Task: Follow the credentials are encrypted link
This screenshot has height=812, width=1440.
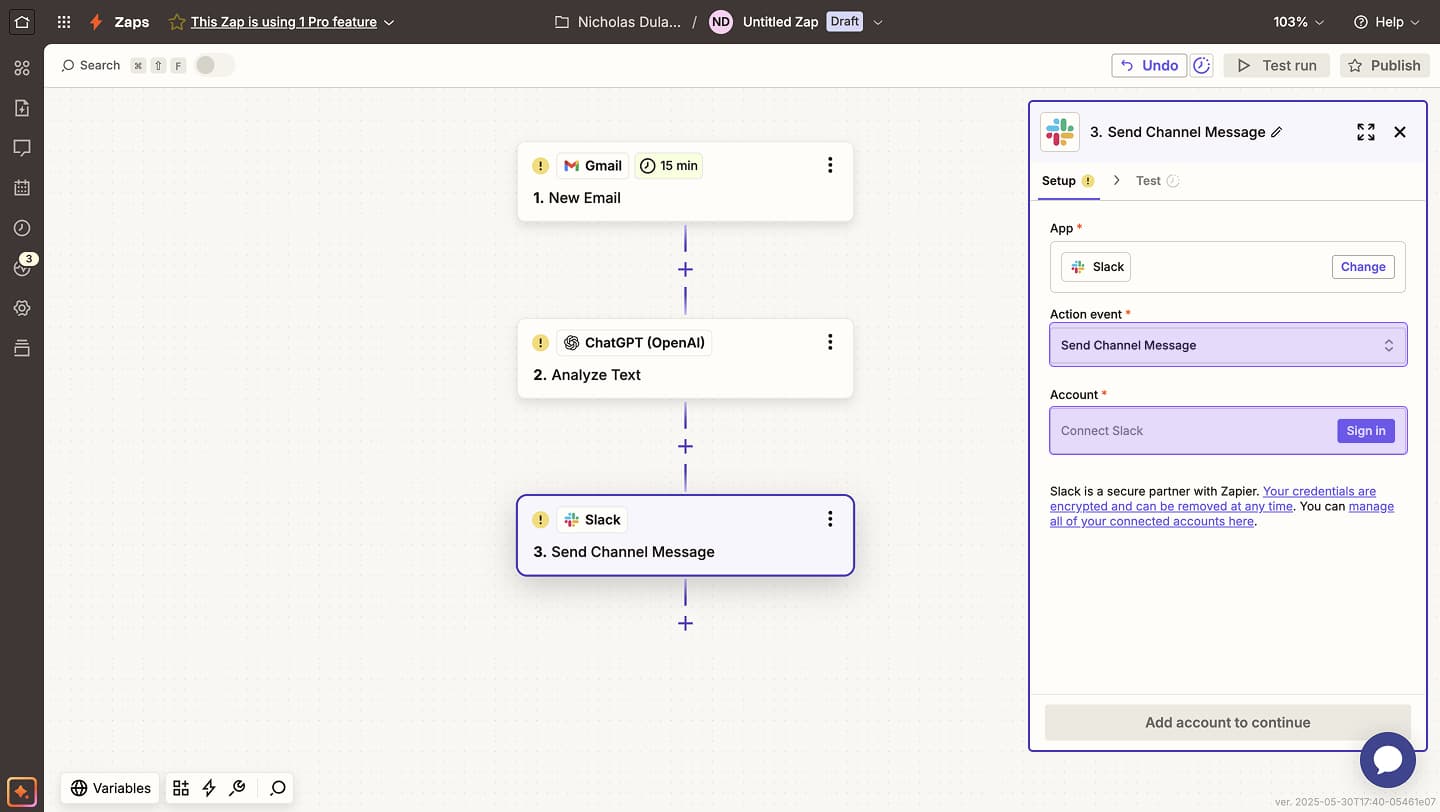Action: click(x=1213, y=498)
